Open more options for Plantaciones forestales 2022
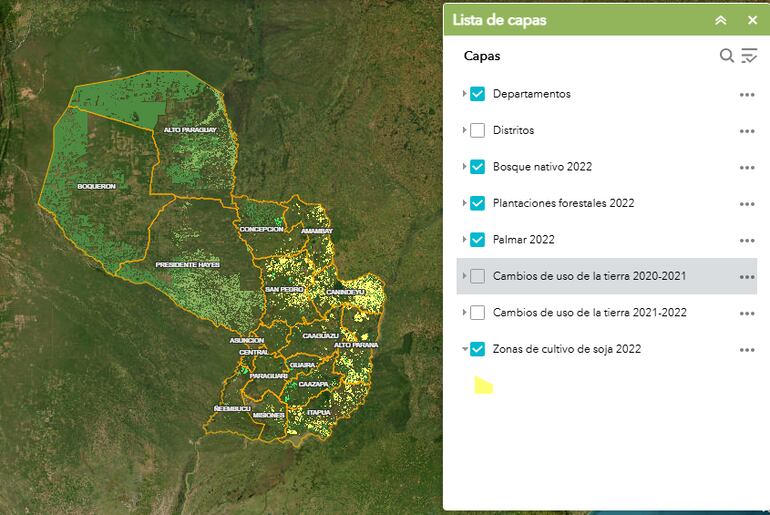770x515 pixels. 746,204
